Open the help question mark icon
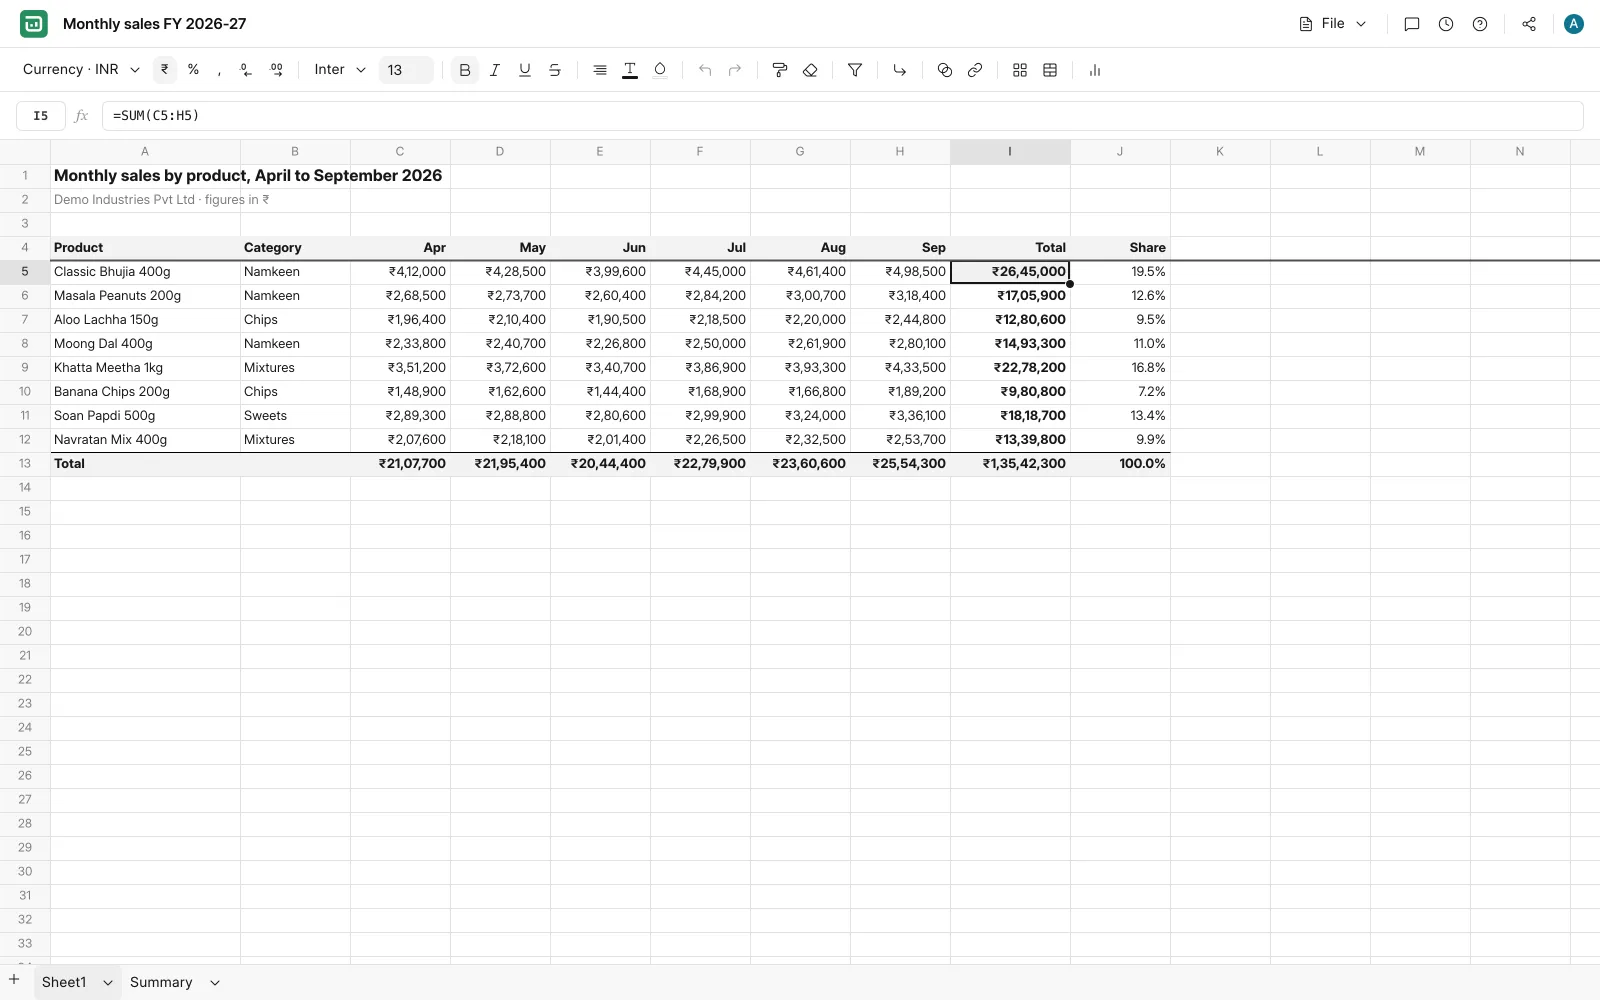Screen dimensions: 1600x1000 coord(1480,24)
